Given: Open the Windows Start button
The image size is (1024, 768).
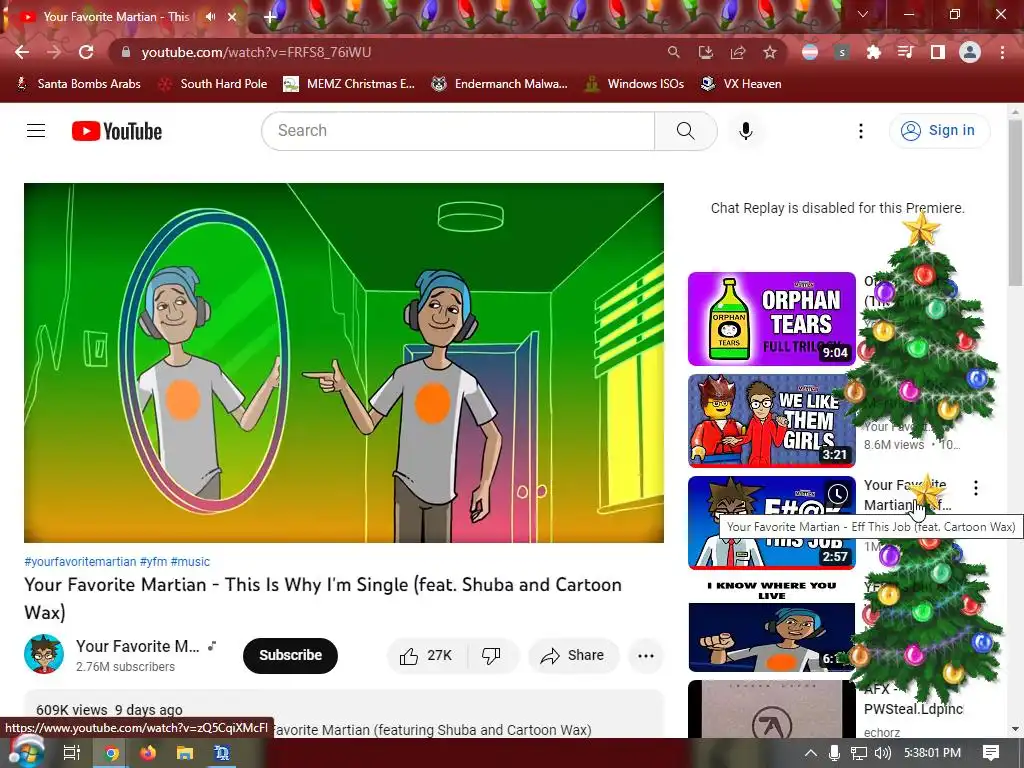Looking at the screenshot, I should click(x=25, y=752).
